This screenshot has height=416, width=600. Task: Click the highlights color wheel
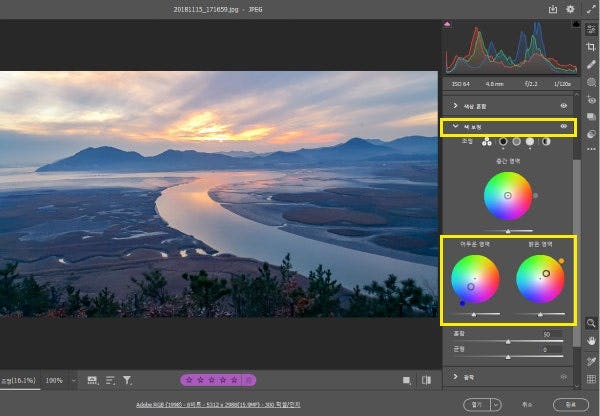click(x=540, y=279)
